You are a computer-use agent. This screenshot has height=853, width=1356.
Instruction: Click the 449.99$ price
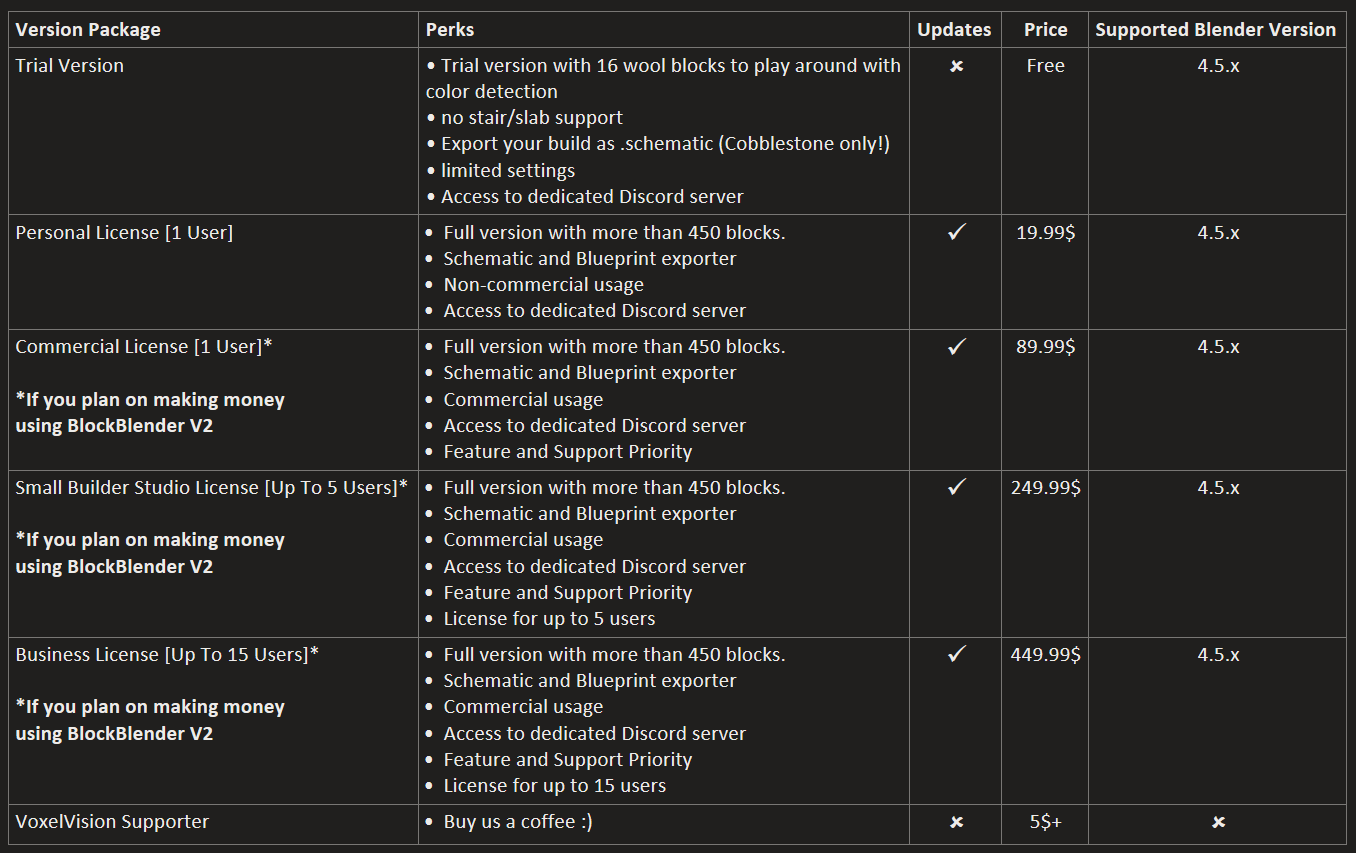pos(1045,655)
